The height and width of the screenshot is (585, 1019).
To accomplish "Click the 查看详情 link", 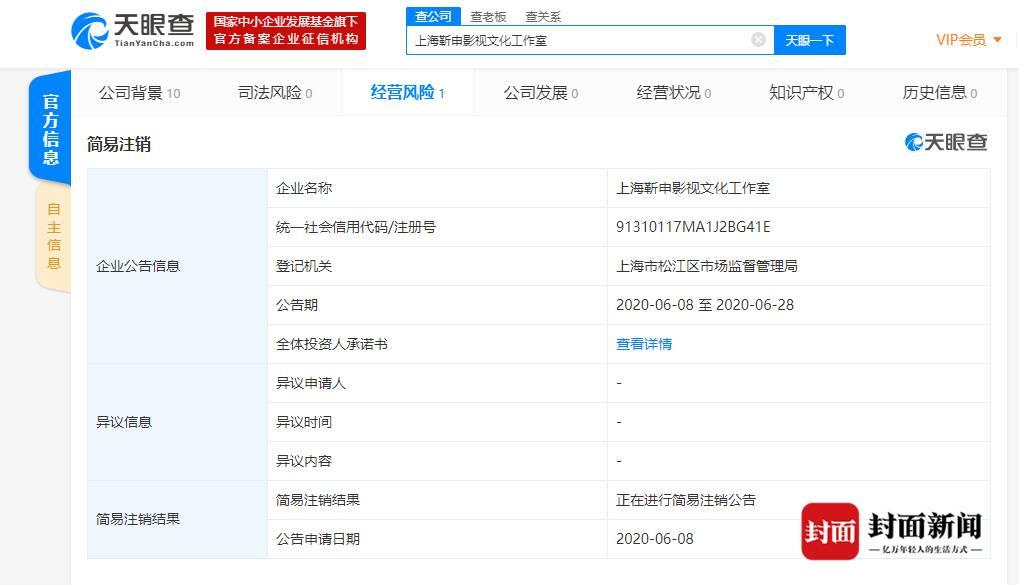I will coord(644,344).
